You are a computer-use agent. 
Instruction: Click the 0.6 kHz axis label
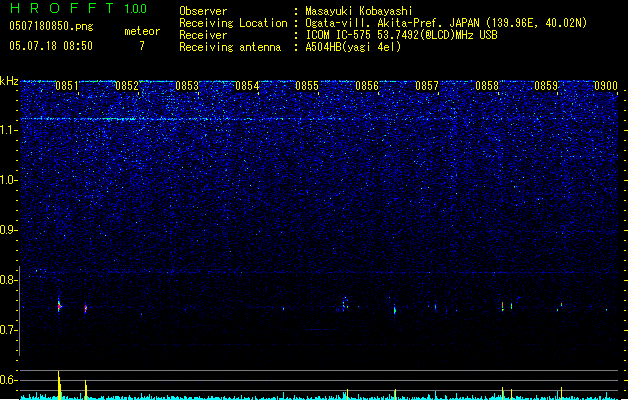[8, 380]
